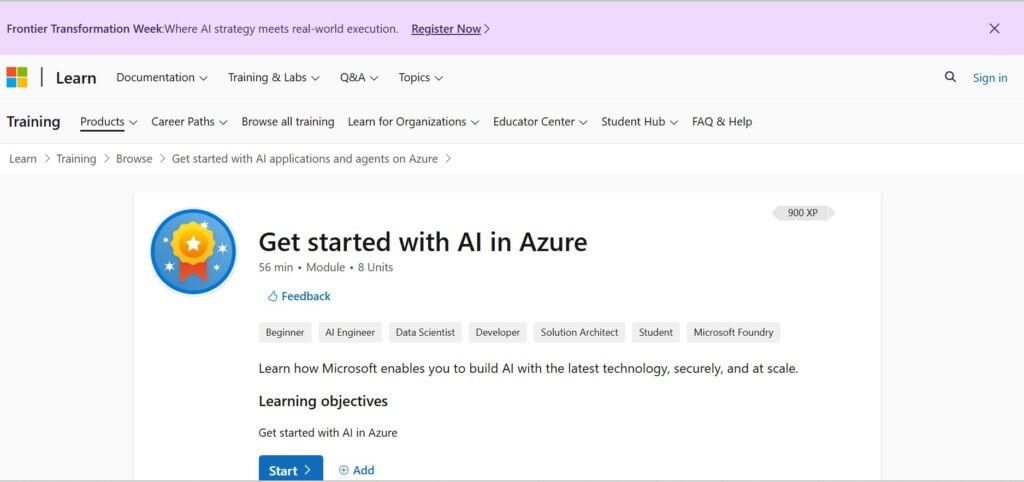Viewport: 1024px width, 482px height.
Task: Expand the Student Hub menu
Action: point(639,121)
